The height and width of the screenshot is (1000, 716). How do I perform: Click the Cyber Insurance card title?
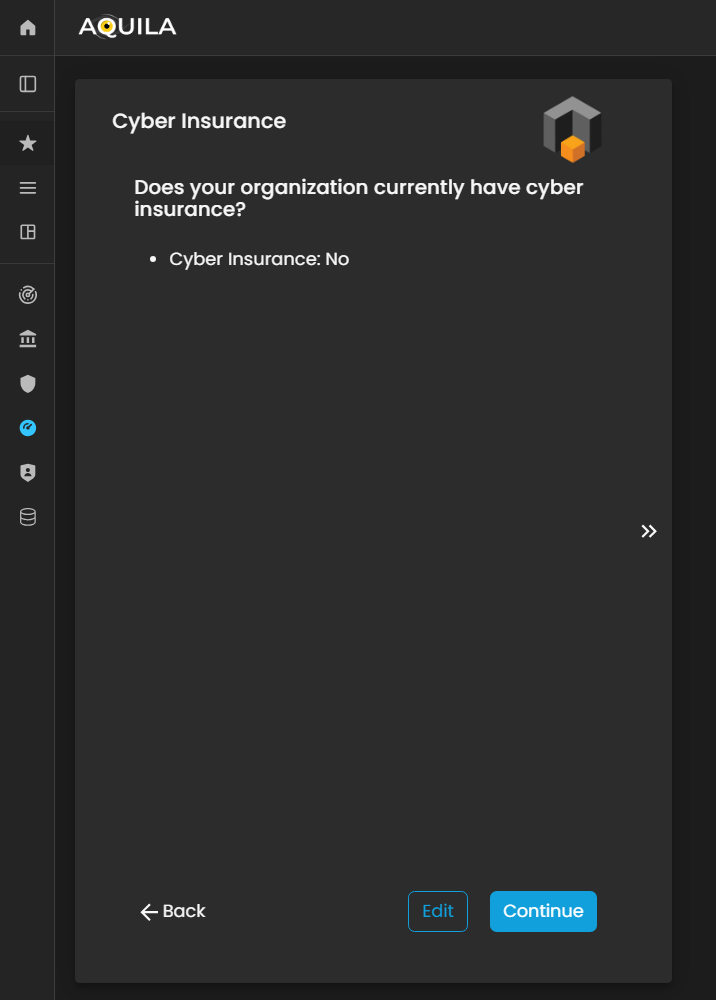pyautogui.click(x=199, y=121)
